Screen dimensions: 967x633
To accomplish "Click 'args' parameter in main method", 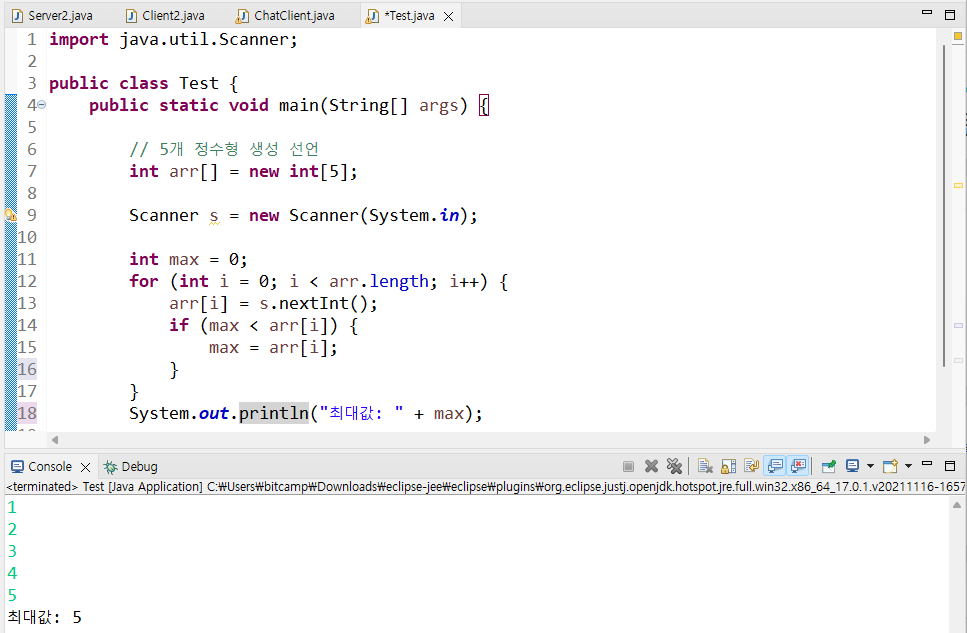I will pos(438,106).
